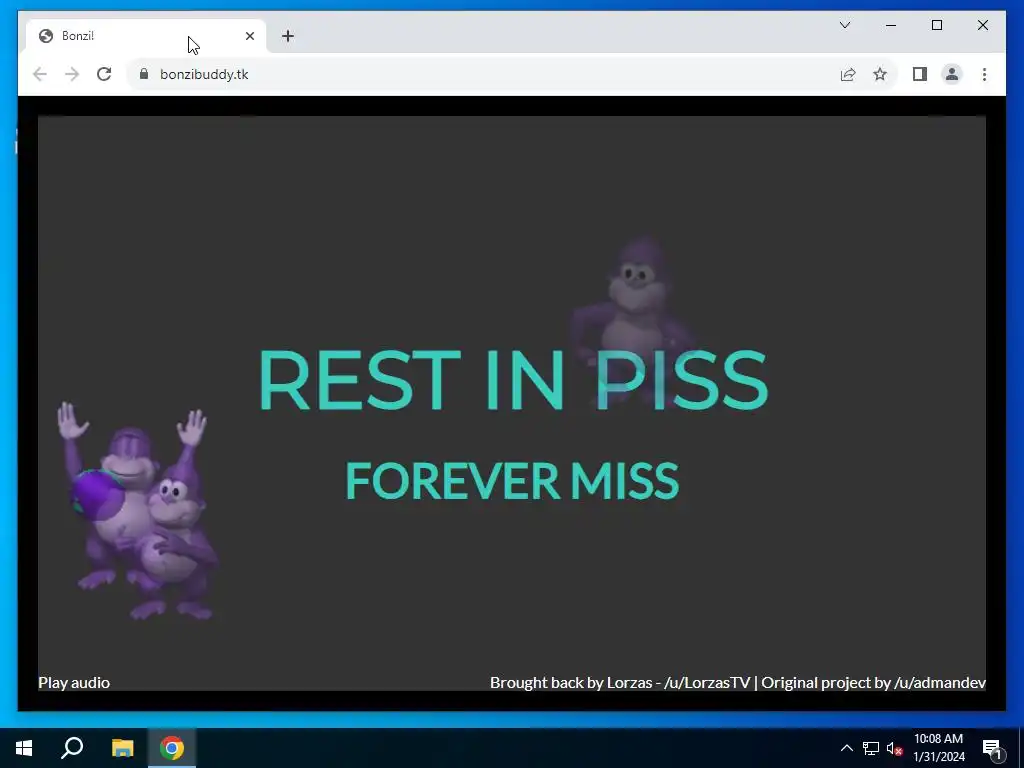Open File Explorer from the taskbar
The image size is (1024, 768).
pyautogui.click(x=122, y=748)
